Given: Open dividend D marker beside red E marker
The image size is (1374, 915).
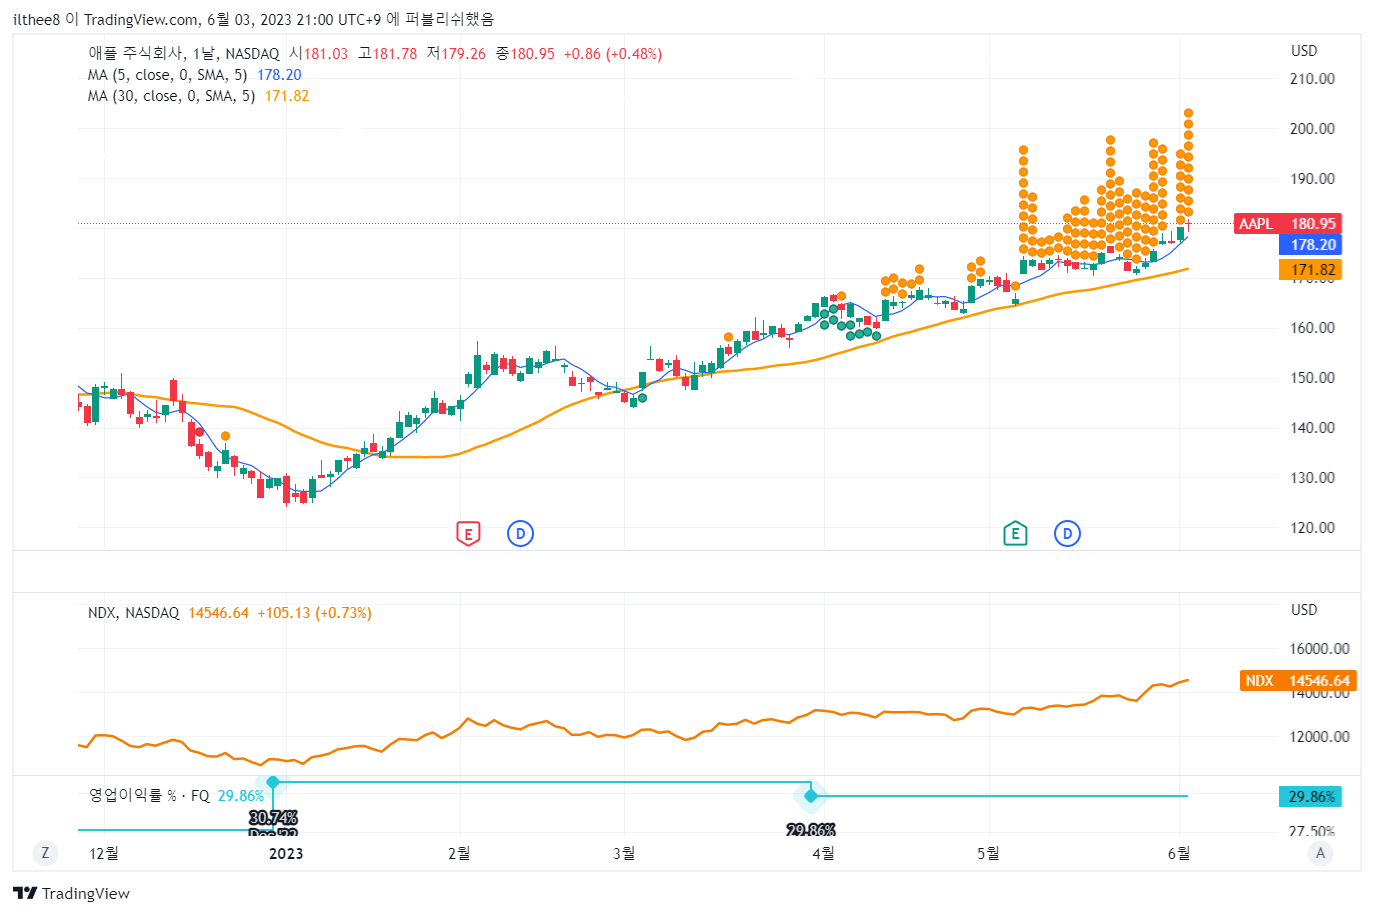Looking at the screenshot, I should click(520, 534).
